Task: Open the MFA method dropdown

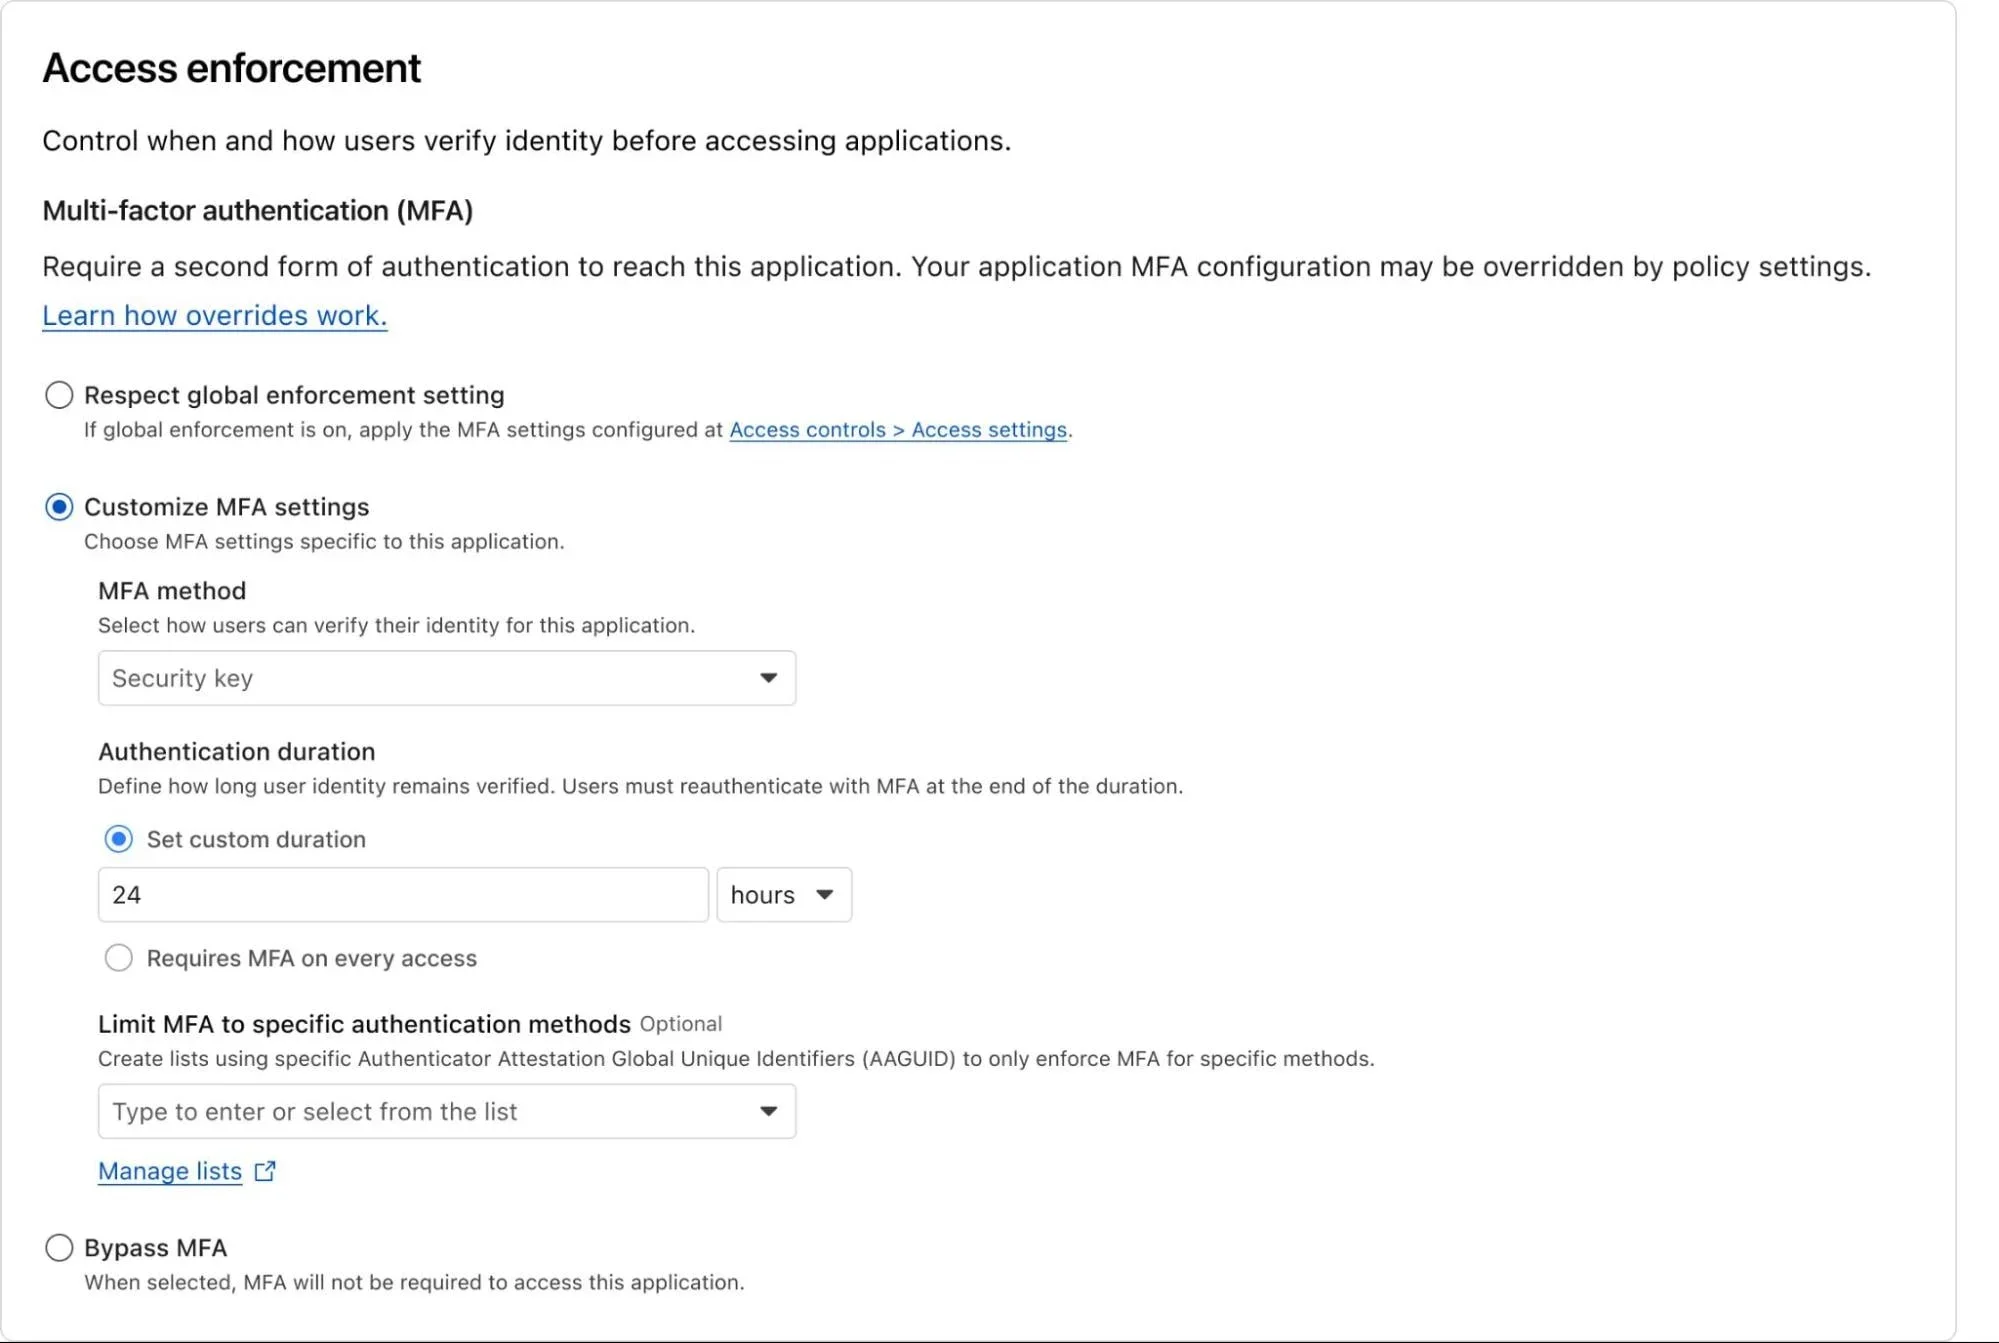Action: (x=446, y=678)
